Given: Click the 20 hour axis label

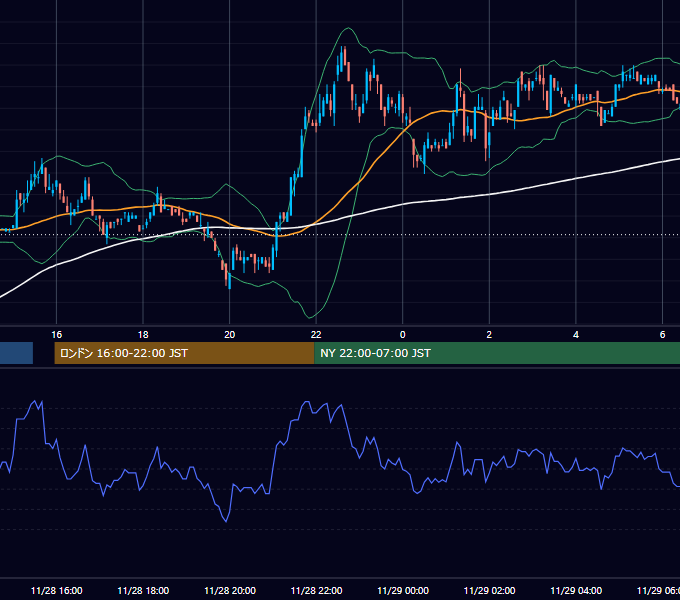Looking at the screenshot, I should click(229, 335).
